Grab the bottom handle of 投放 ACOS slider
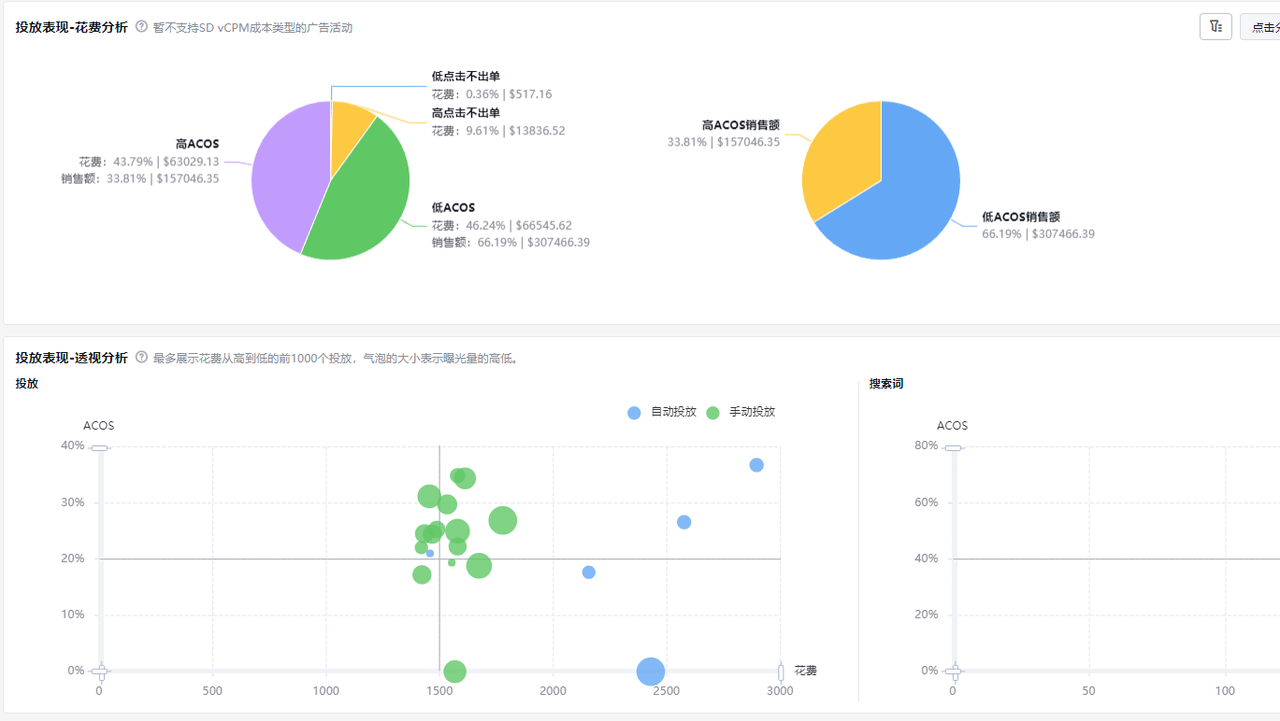The height and width of the screenshot is (721, 1280). pos(99,670)
